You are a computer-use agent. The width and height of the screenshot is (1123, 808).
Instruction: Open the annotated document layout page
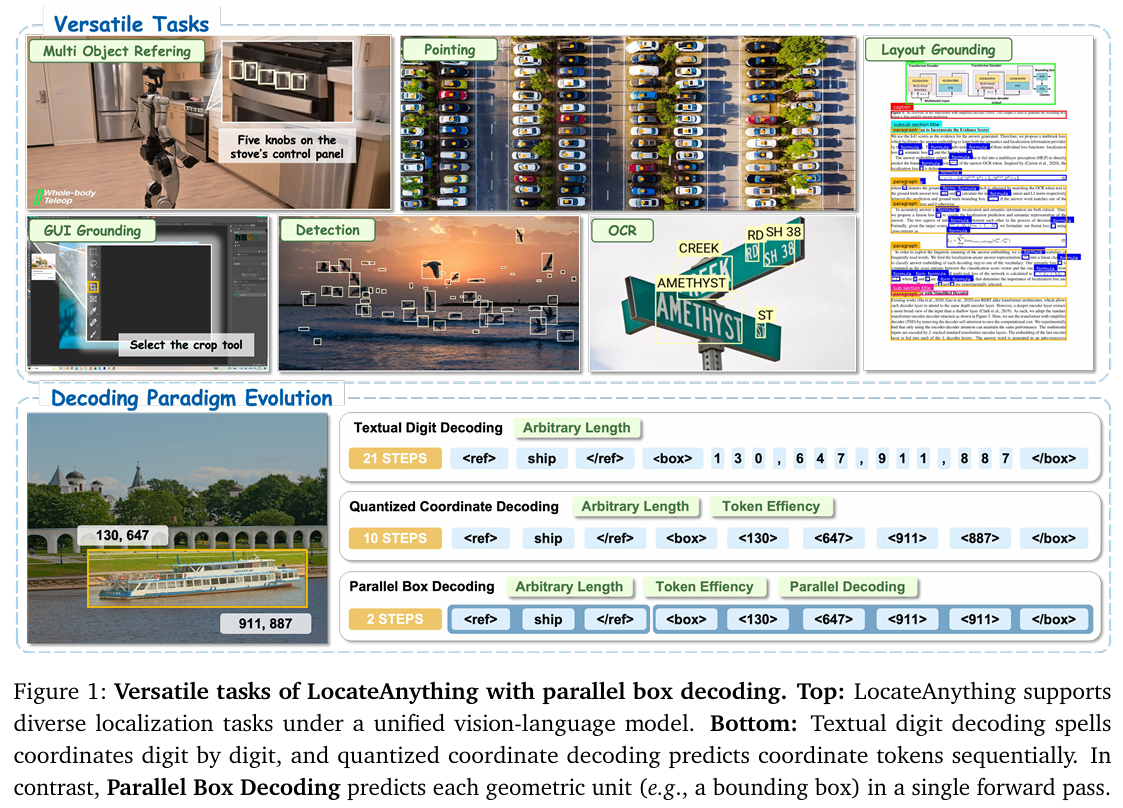979,203
